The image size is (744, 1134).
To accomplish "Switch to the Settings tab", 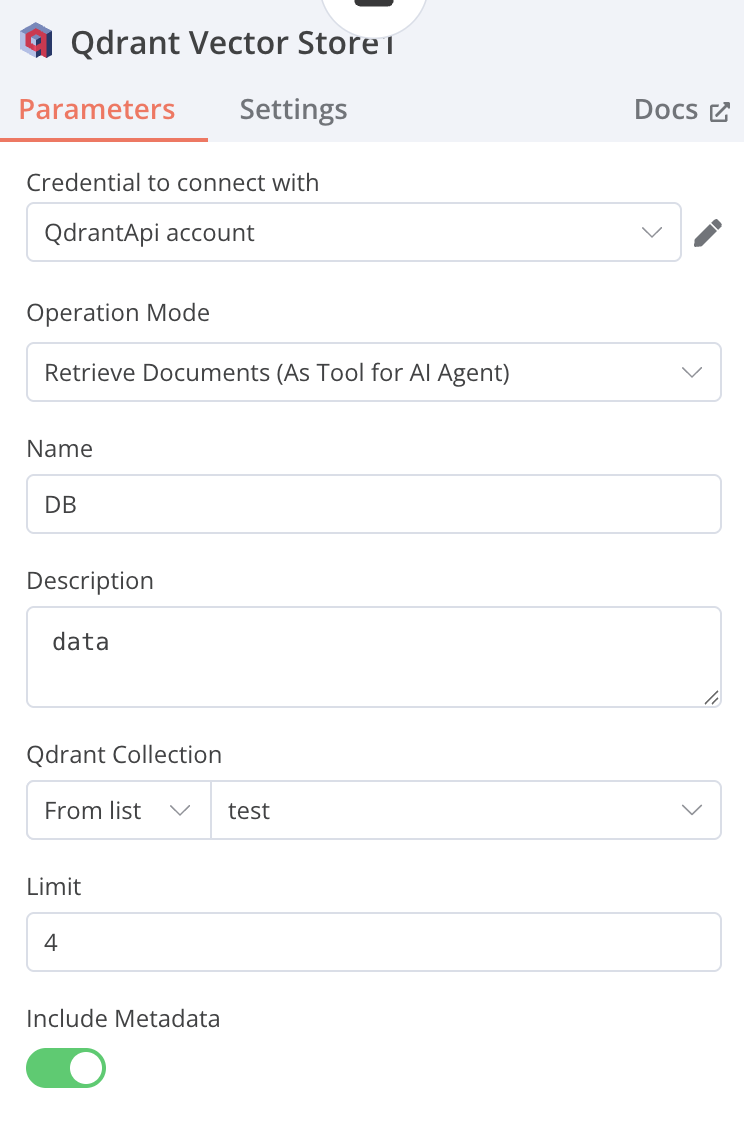I will point(293,110).
